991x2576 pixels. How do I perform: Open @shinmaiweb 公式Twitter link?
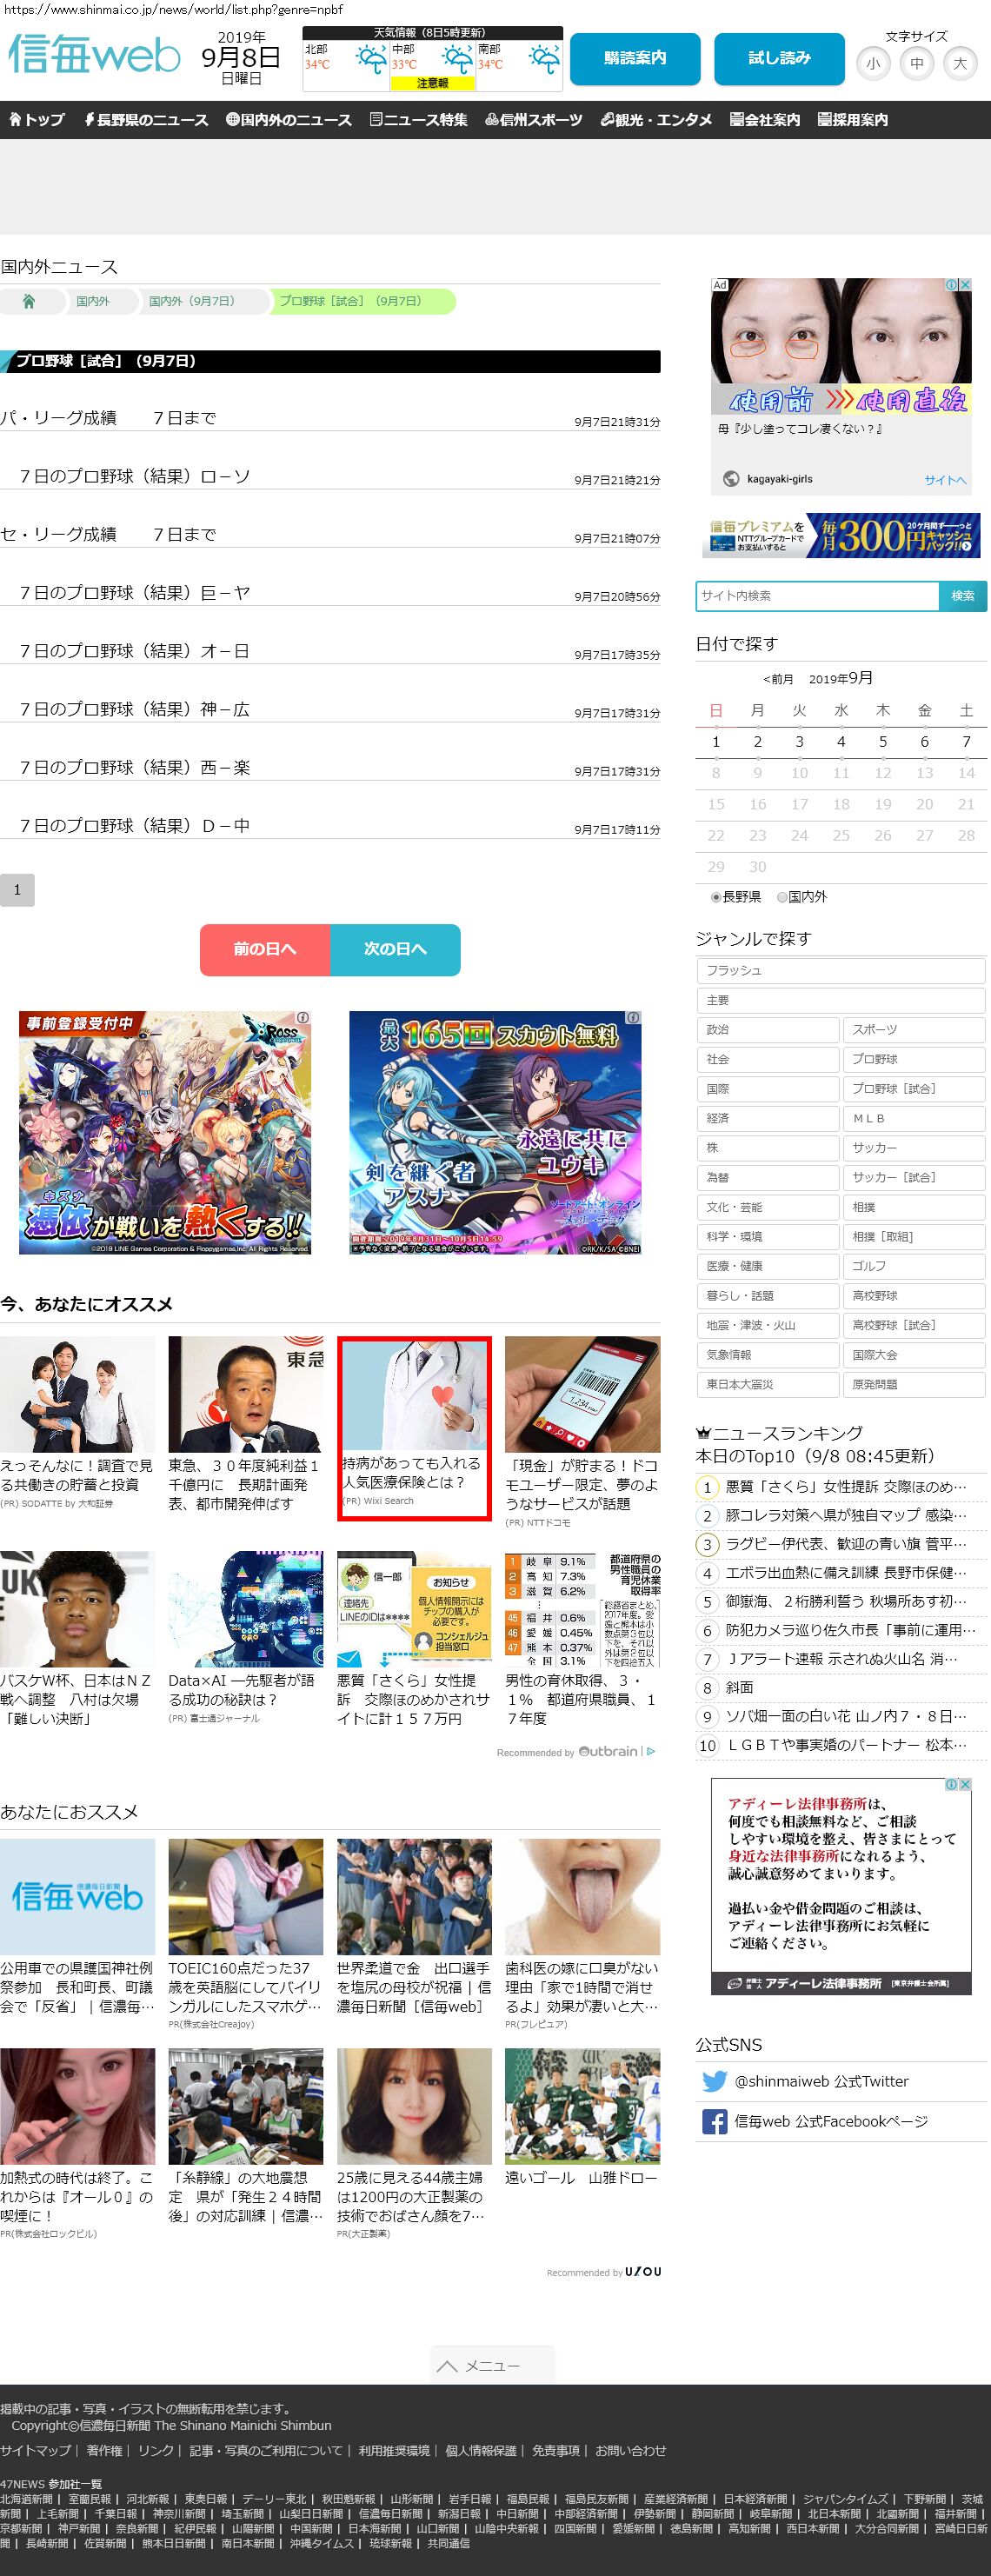point(821,2081)
